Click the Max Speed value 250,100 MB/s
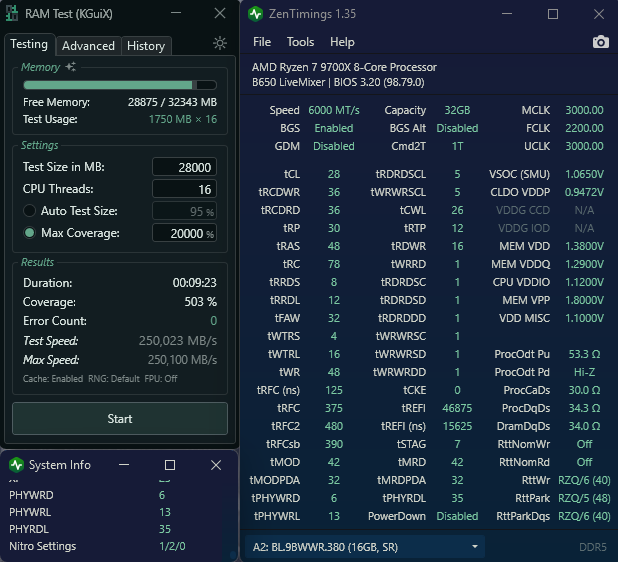This screenshot has width=618, height=562. (182, 360)
